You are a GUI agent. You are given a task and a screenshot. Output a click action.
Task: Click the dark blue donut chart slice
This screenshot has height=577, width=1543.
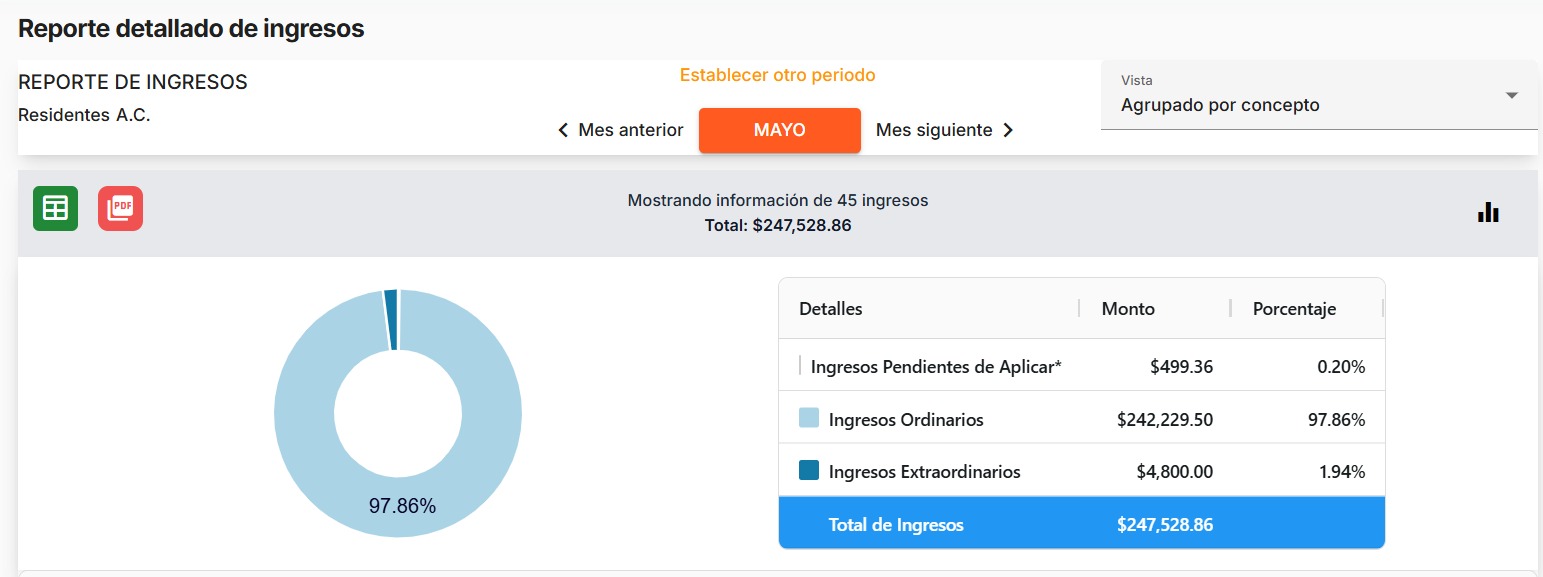[391, 319]
